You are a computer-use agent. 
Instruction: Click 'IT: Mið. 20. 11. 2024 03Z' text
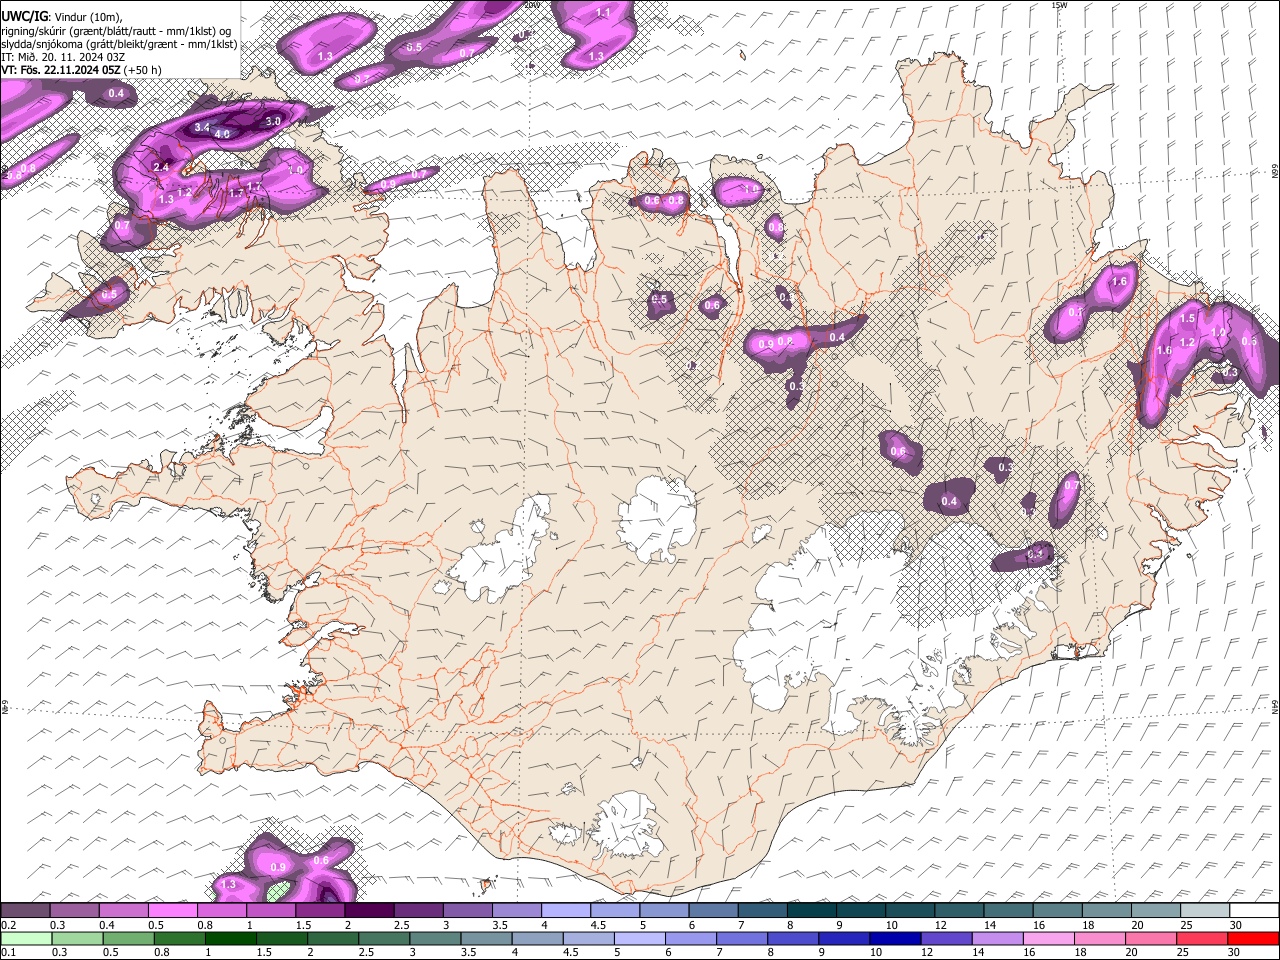point(62,57)
